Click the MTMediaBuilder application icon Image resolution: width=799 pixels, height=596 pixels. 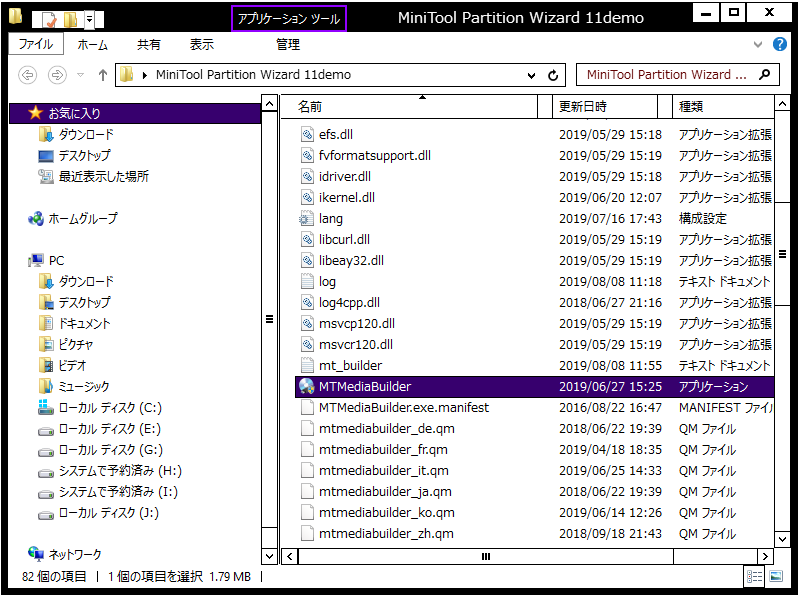pyautogui.click(x=307, y=386)
